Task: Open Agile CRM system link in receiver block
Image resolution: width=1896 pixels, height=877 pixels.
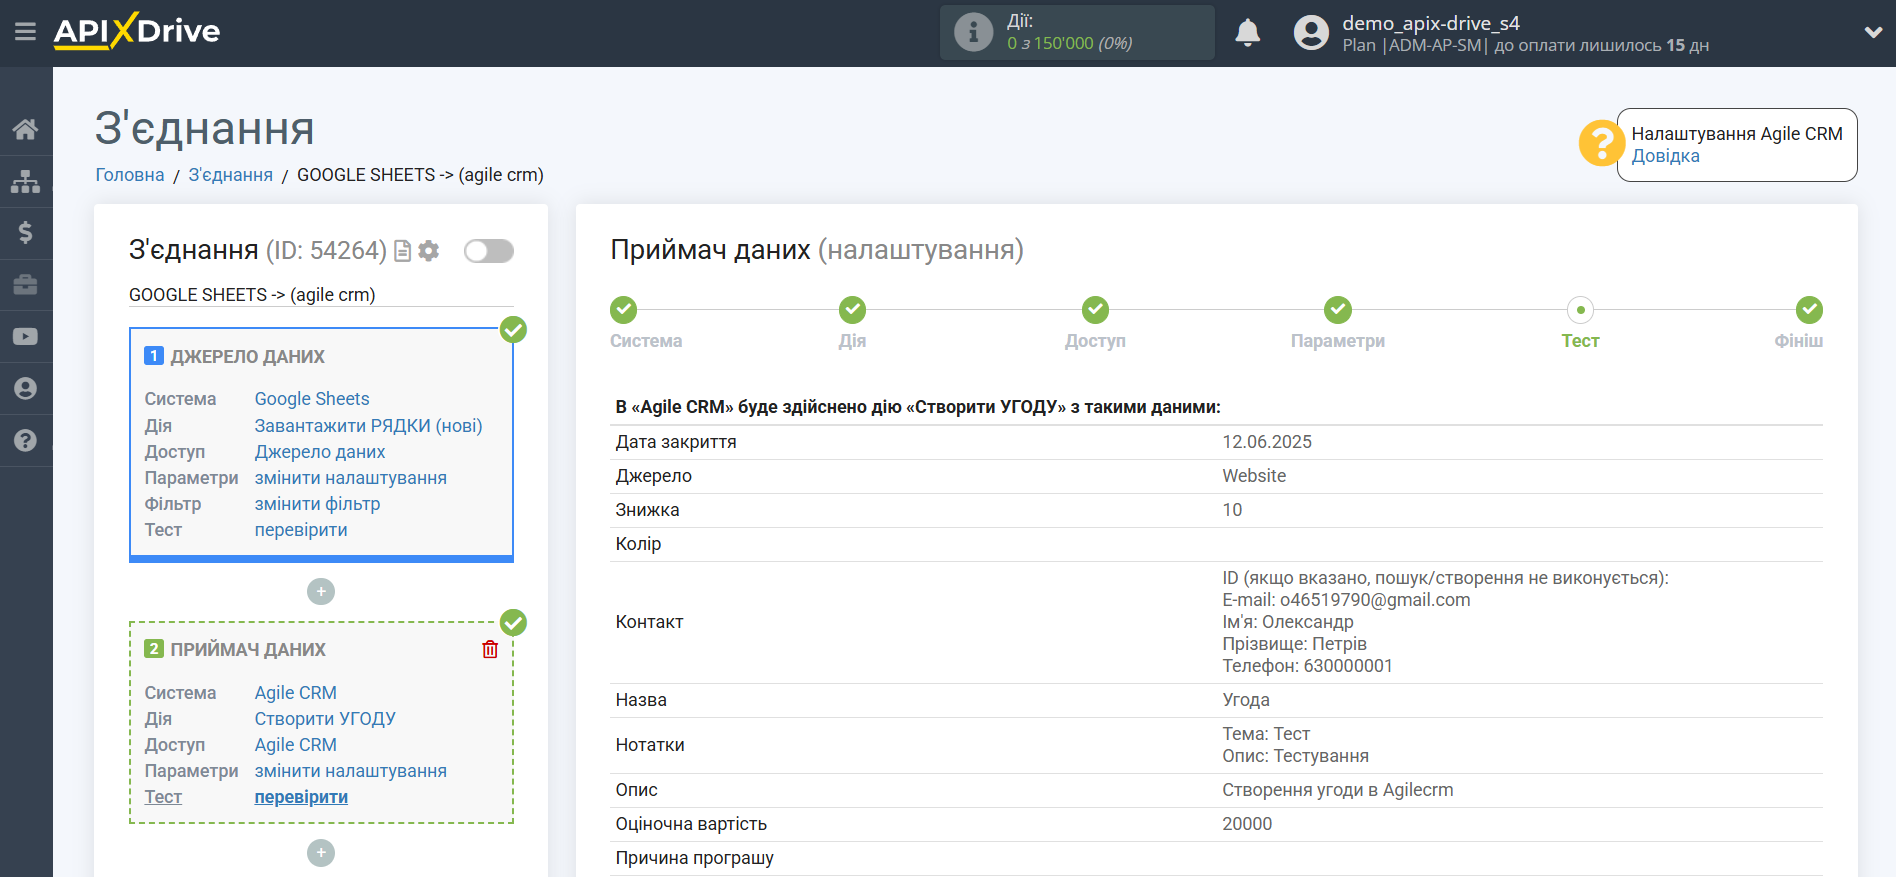Action: pyautogui.click(x=296, y=693)
